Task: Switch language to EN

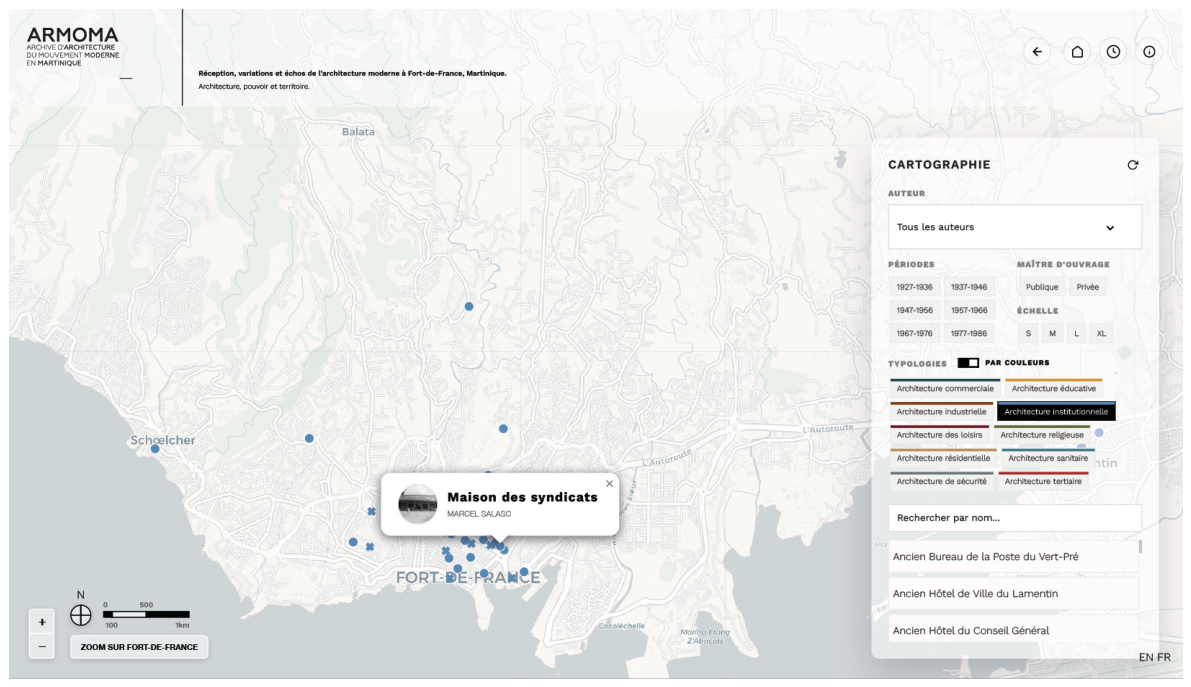Action: tap(1145, 657)
